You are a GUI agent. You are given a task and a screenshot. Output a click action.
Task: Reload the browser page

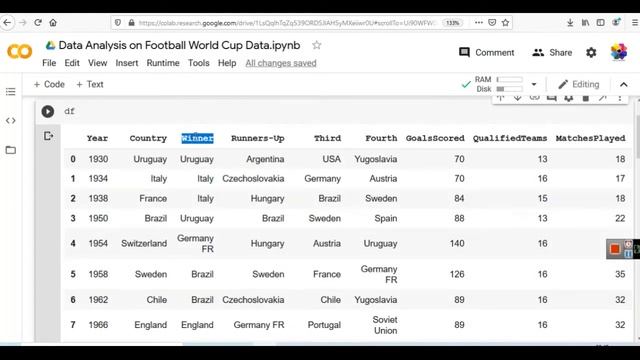(38, 22)
